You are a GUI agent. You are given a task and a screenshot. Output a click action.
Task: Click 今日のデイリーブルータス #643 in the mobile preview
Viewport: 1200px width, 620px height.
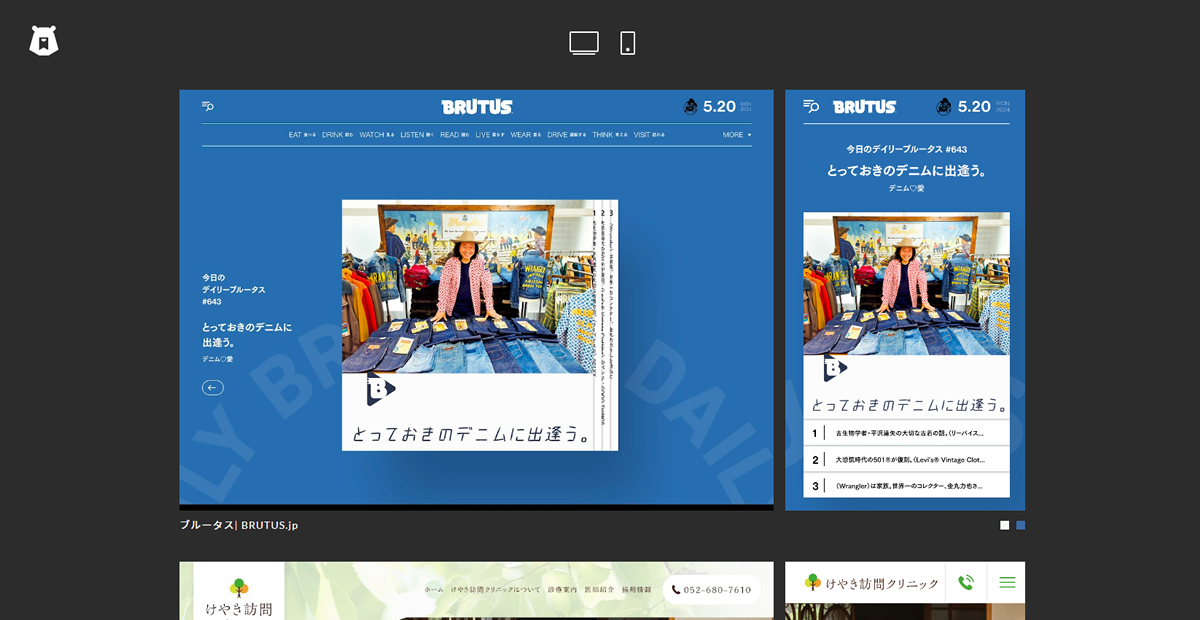point(907,149)
